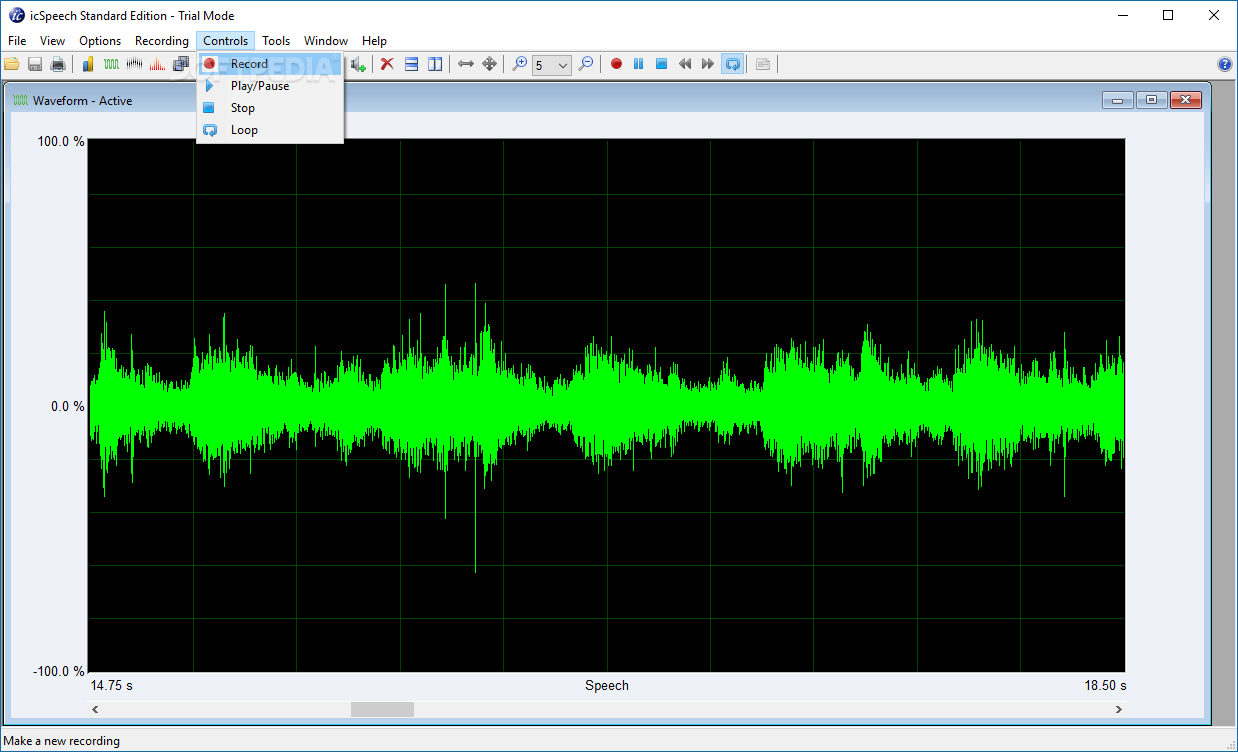Minimize the Waveform - Active child window

[1118, 100]
